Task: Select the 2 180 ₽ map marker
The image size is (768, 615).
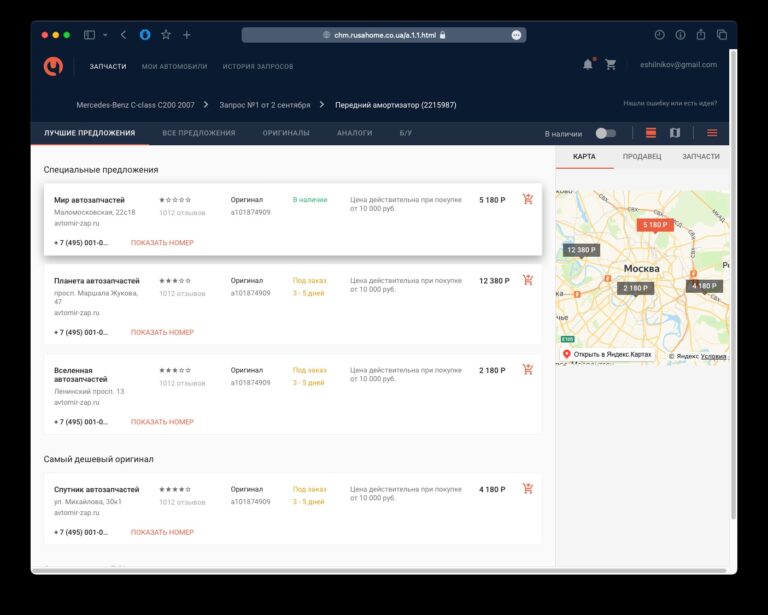Action: click(635, 289)
